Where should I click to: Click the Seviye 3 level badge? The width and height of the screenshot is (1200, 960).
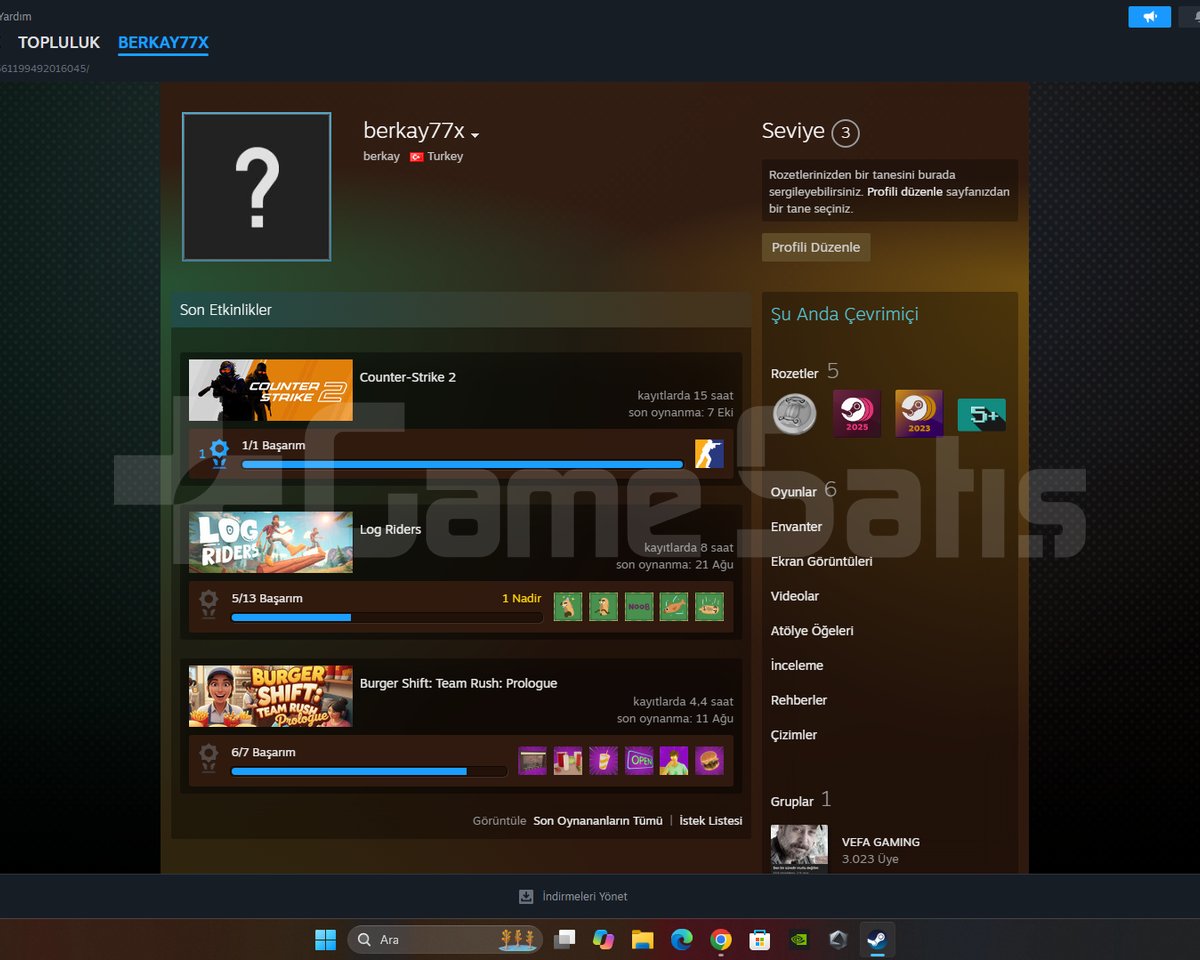pos(845,133)
